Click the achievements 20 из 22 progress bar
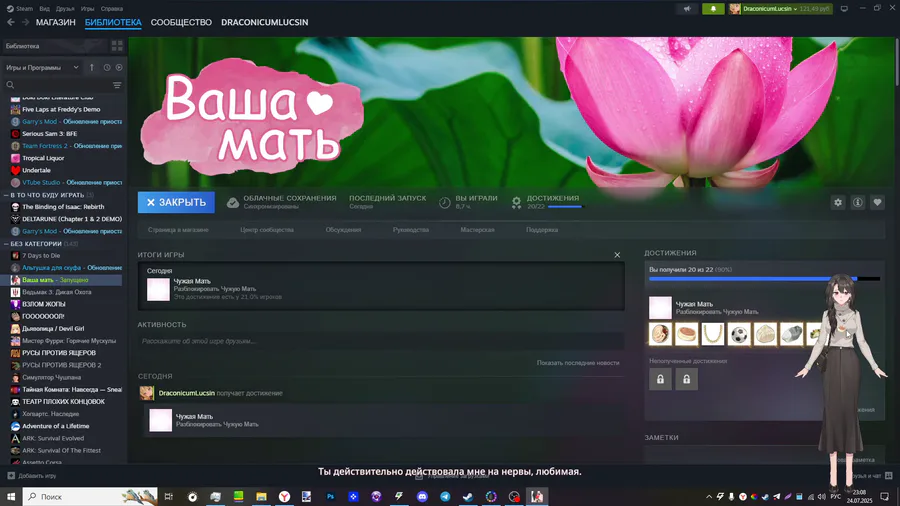The image size is (900, 506). pos(764,279)
